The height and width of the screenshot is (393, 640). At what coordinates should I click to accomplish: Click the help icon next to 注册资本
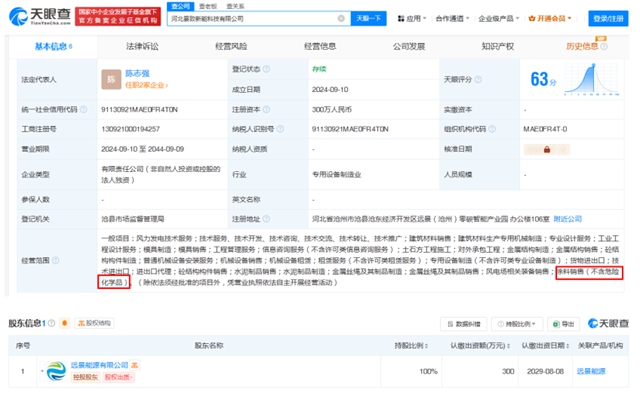click(267, 109)
